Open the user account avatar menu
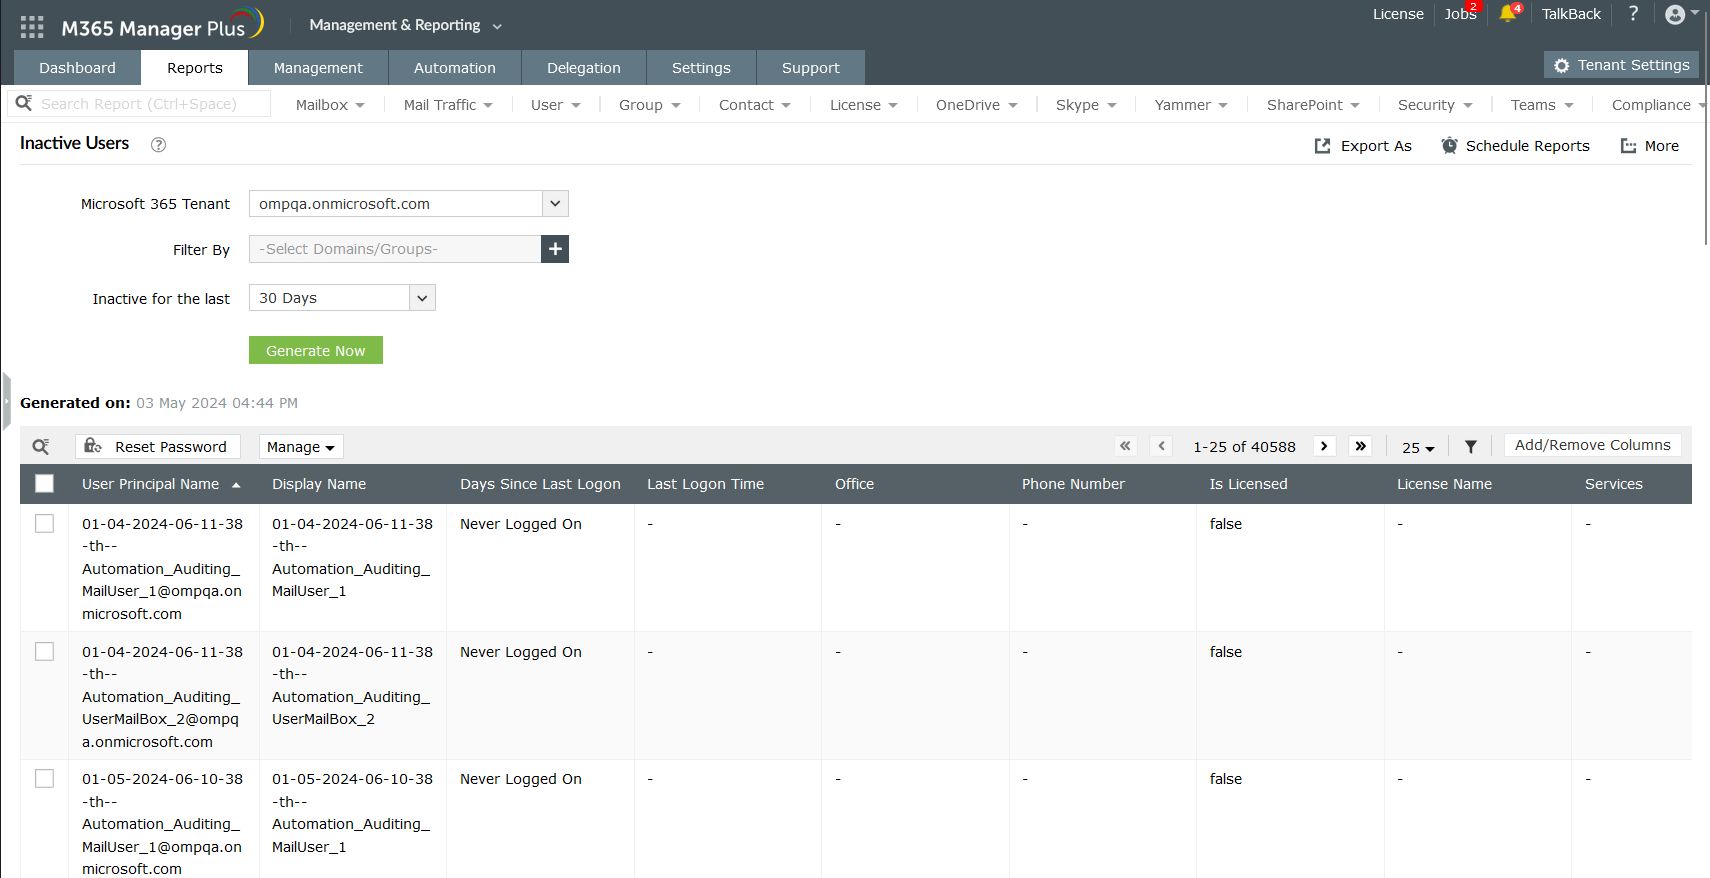The image size is (1710, 878). [1681, 14]
